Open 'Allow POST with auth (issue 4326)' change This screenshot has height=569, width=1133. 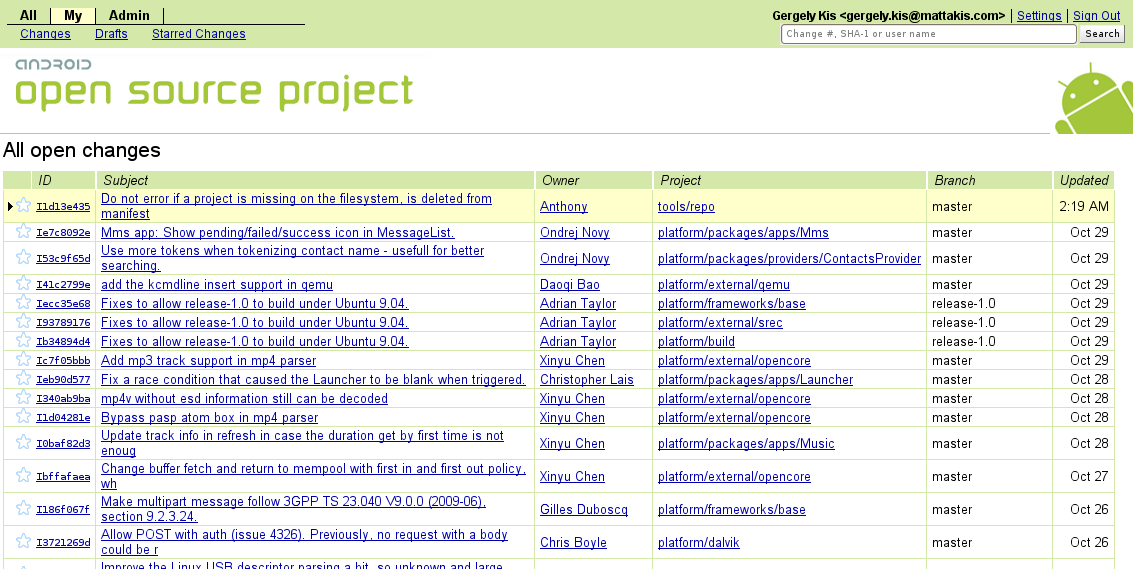tap(304, 542)
